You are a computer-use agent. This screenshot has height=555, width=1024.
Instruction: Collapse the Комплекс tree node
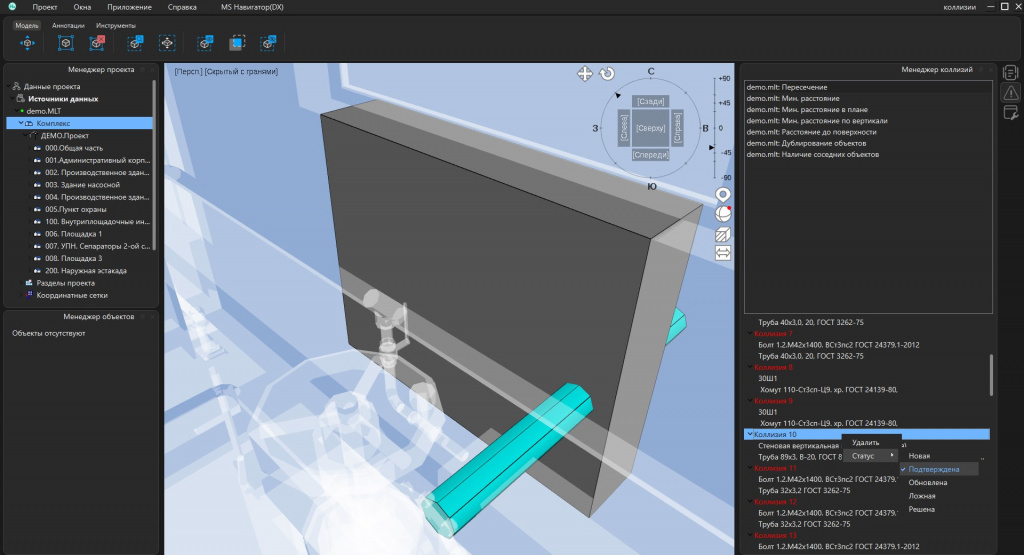coord(20,123)
